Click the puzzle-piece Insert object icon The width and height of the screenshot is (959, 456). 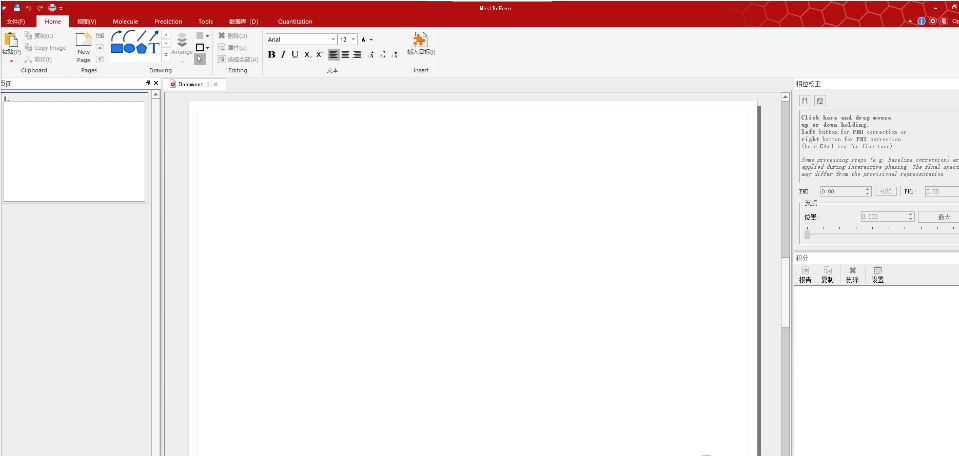coord(420,40)
